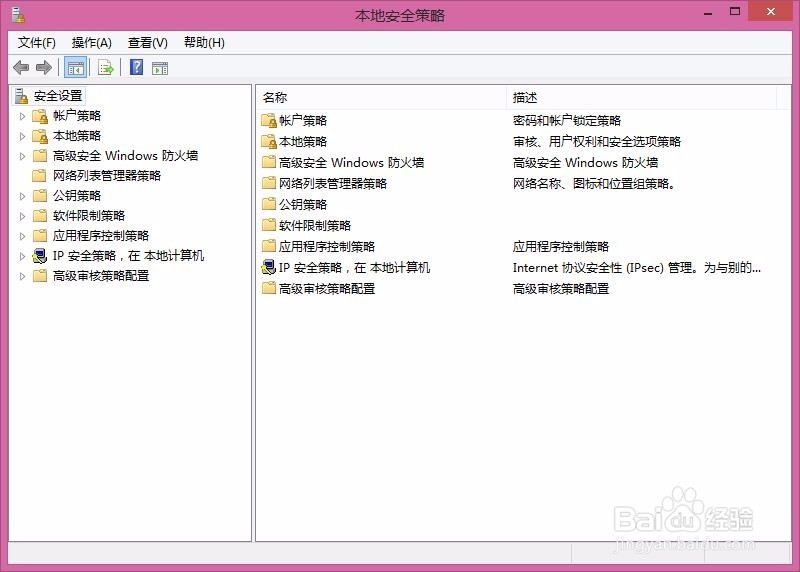Click 应用程序控制策略 folder icon in tree
Viewport: 800px width, 572px height.
coord(40,235)
